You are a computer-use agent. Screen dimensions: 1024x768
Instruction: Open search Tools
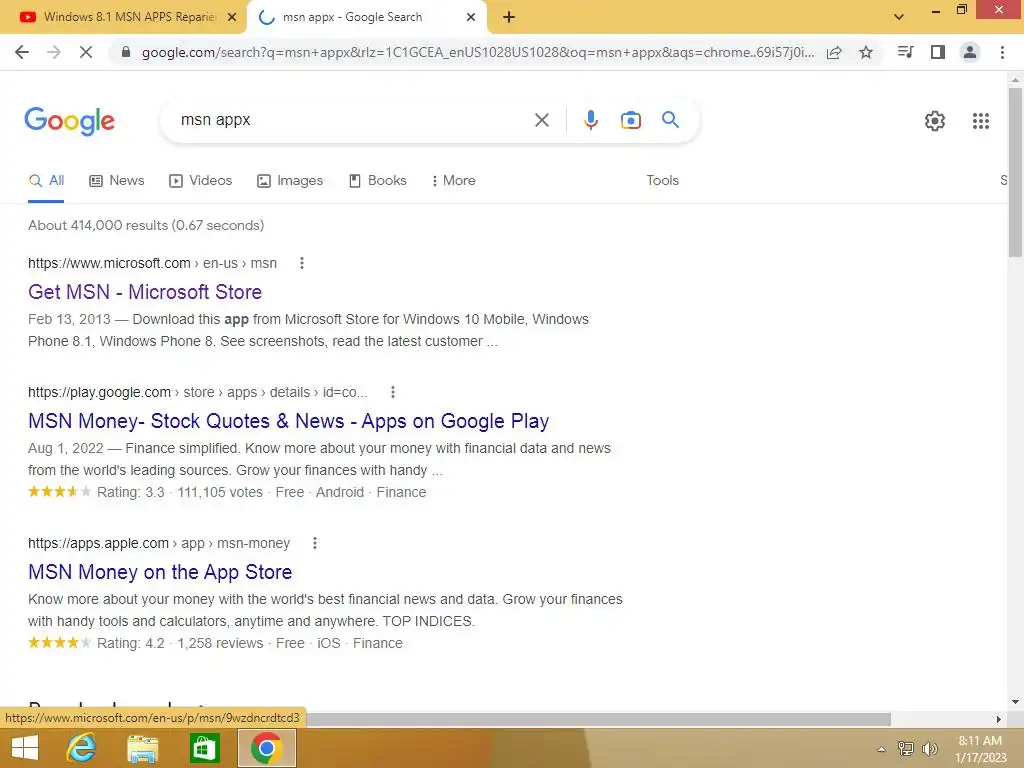[662, 181]
